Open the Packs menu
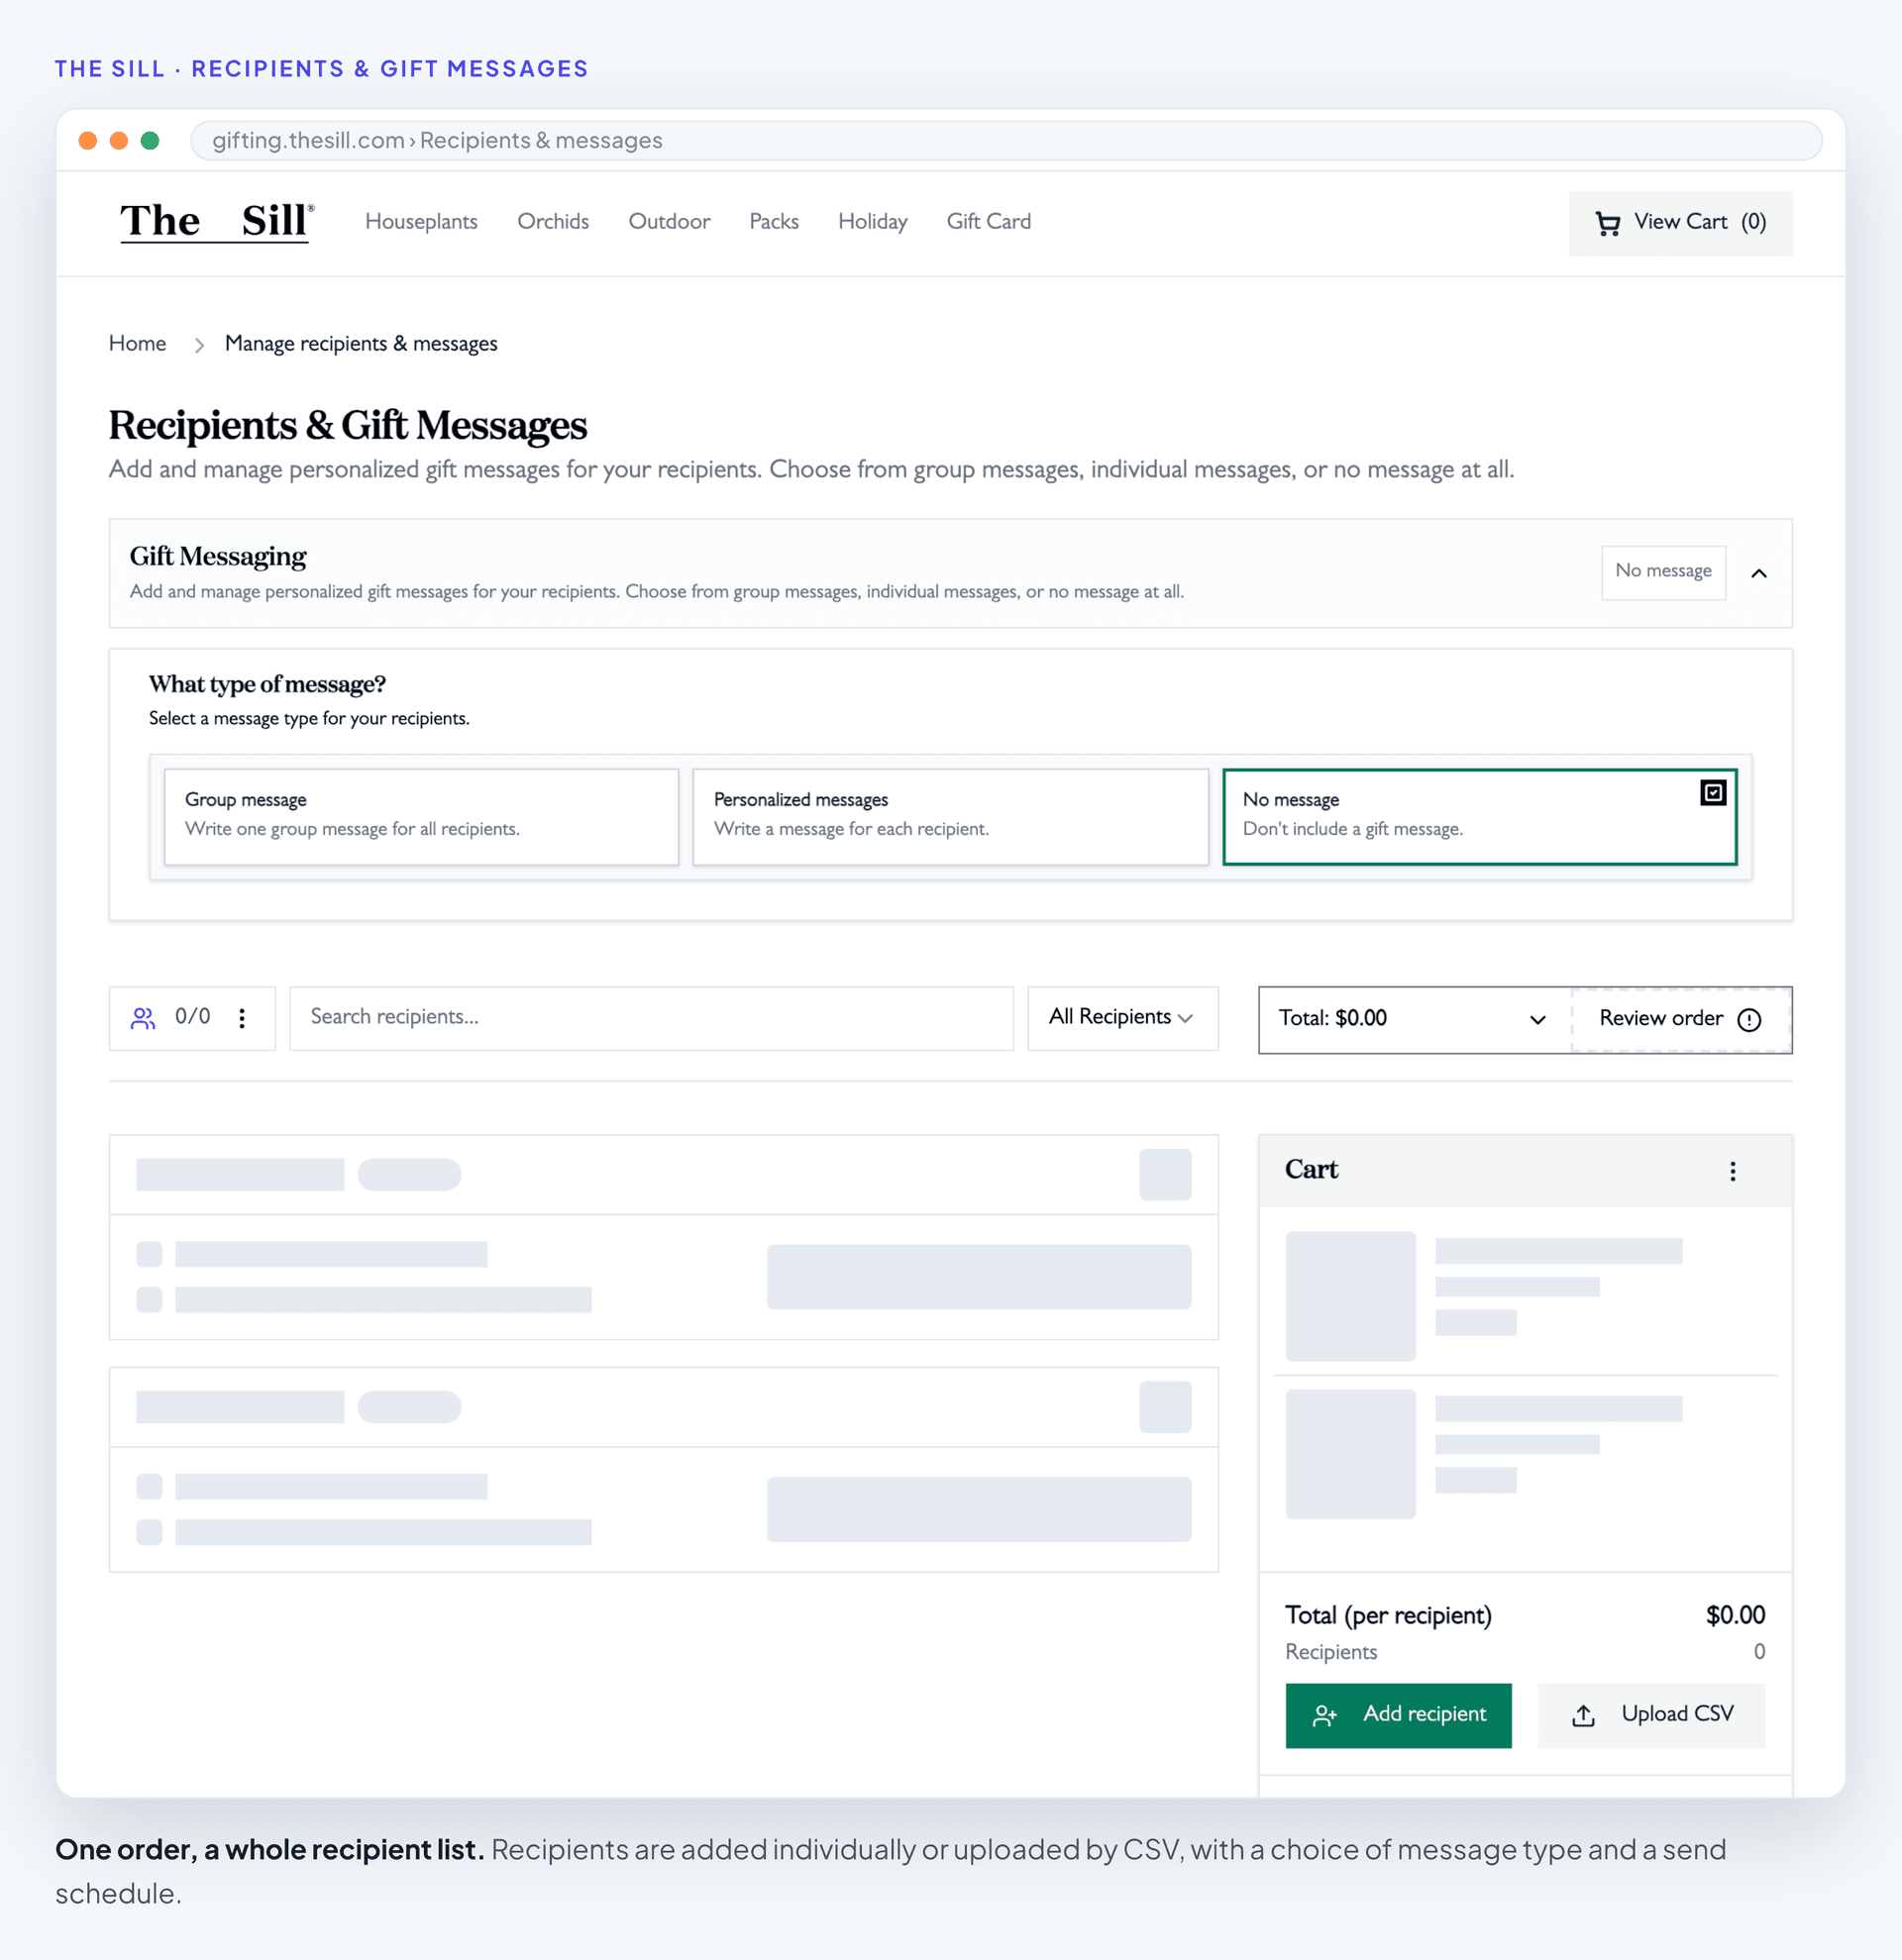Image resolution: width=1902 pixels, height=1960 pixels. tap(774, 221)
